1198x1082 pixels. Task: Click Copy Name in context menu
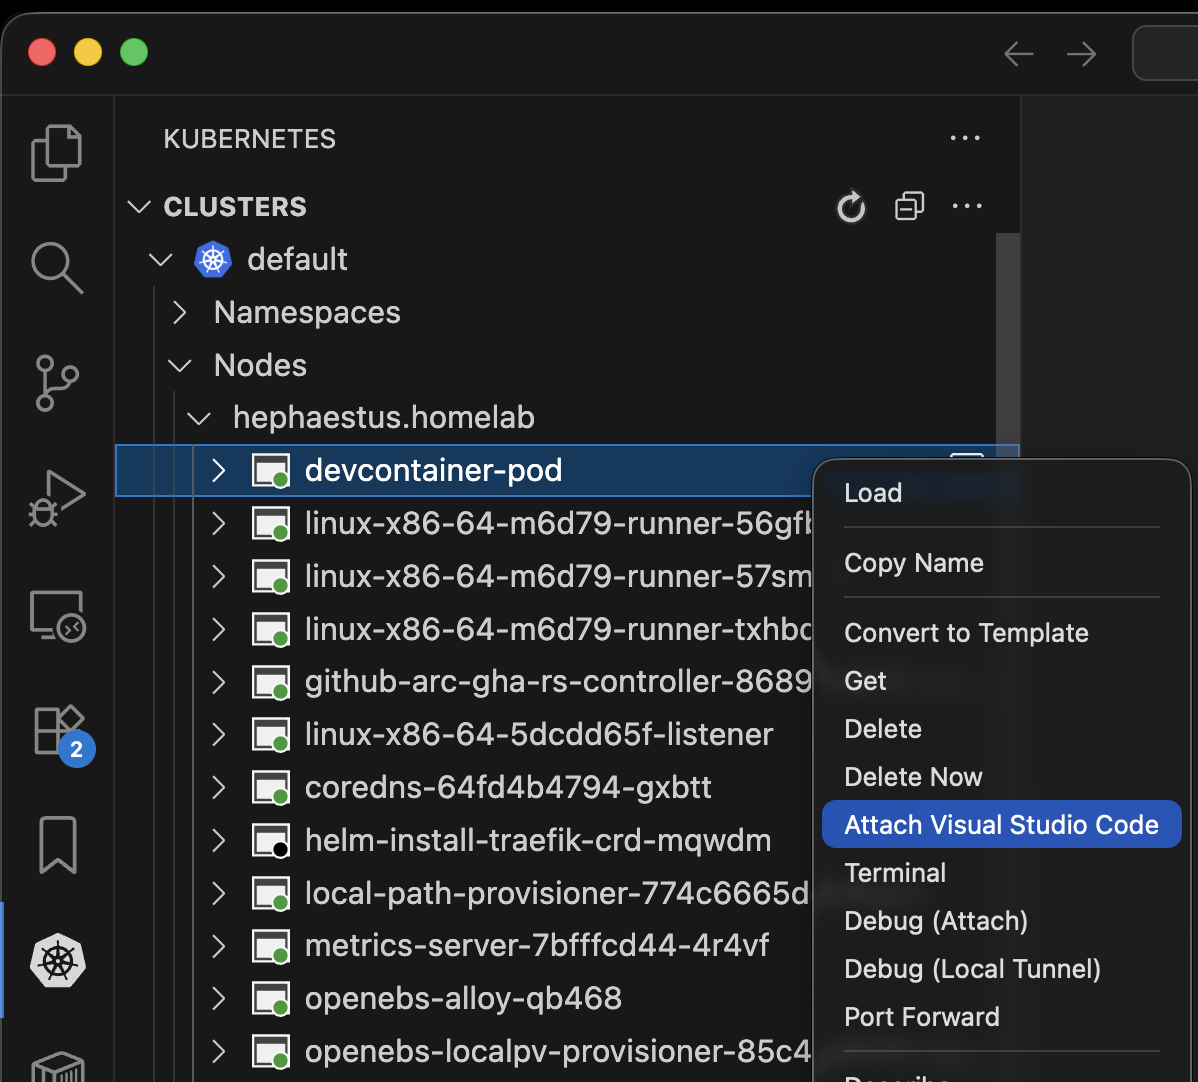pyautogui.click(x=913, y=563)
